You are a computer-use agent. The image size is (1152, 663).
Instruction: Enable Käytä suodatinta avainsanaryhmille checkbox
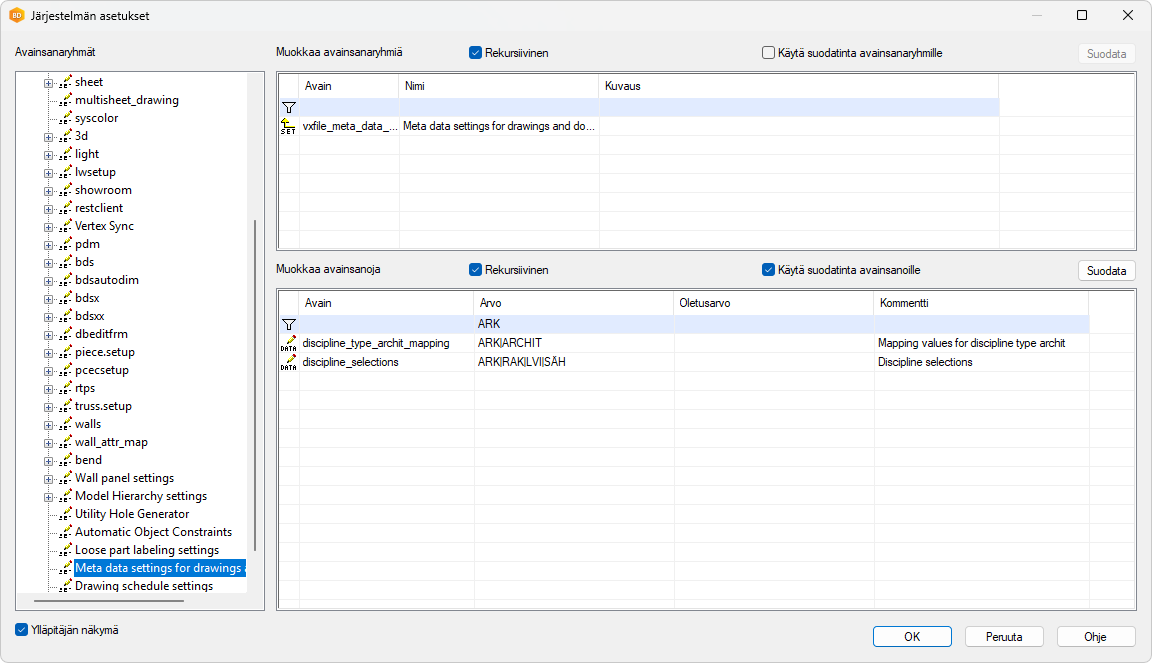point(768,53)
